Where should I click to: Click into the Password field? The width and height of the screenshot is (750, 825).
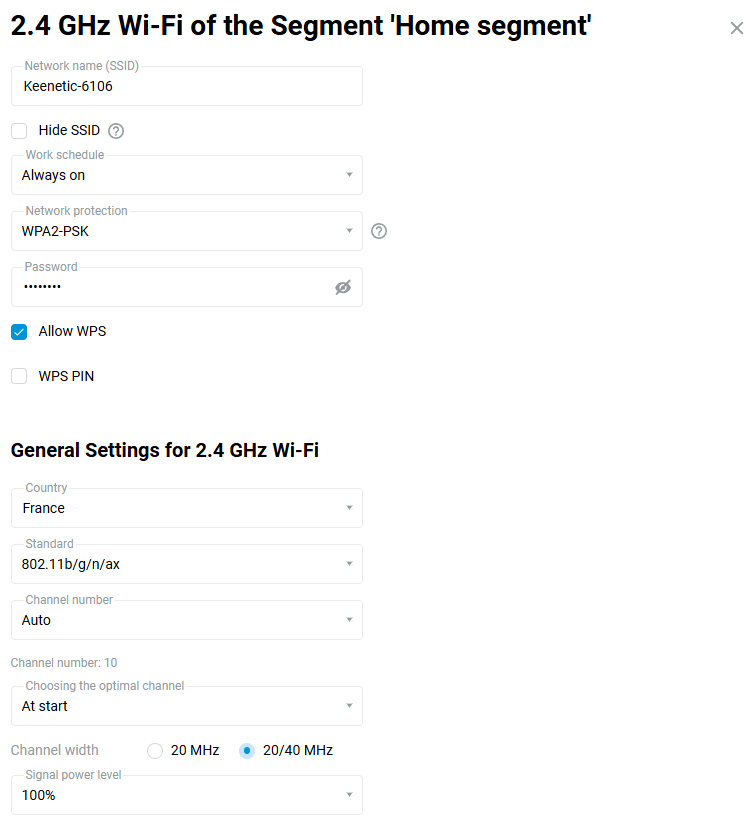coord(170,288)
